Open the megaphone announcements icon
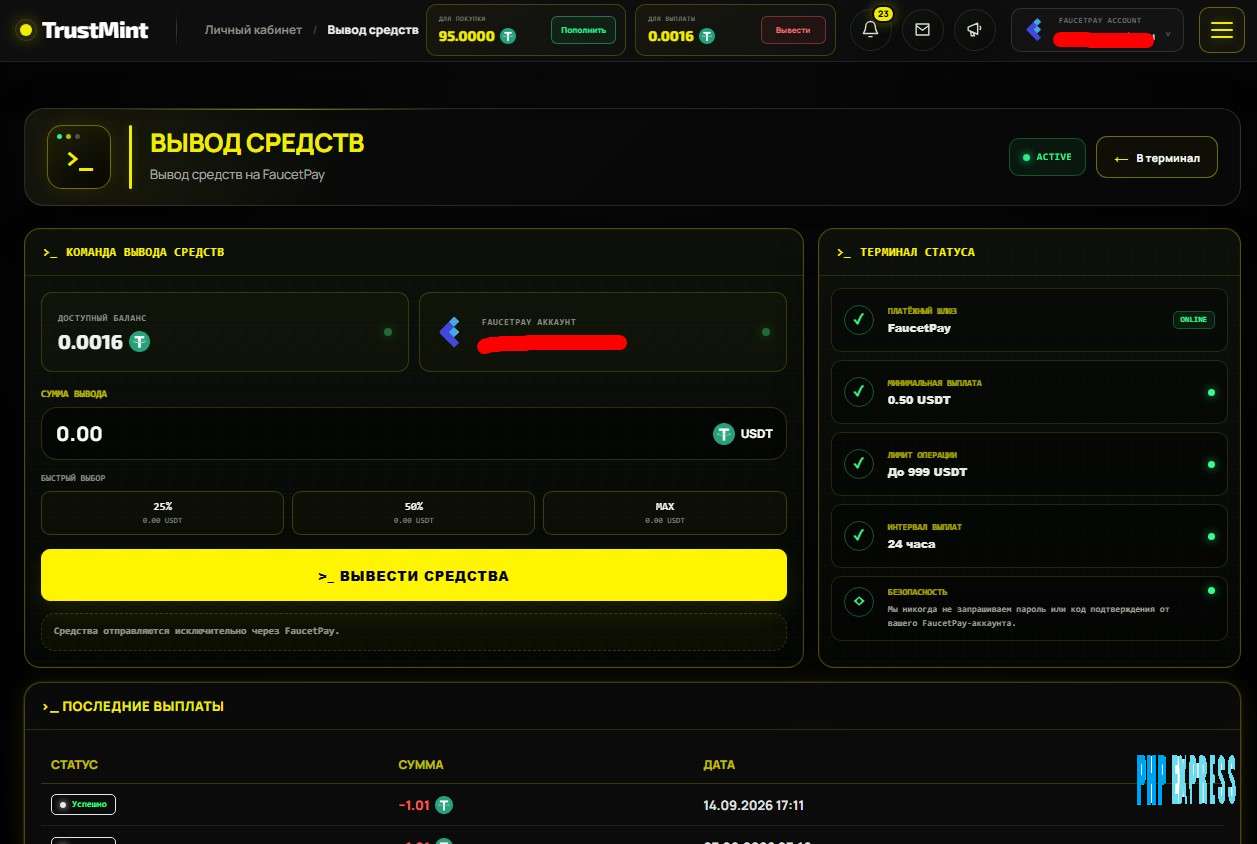 tap(974, 30)
